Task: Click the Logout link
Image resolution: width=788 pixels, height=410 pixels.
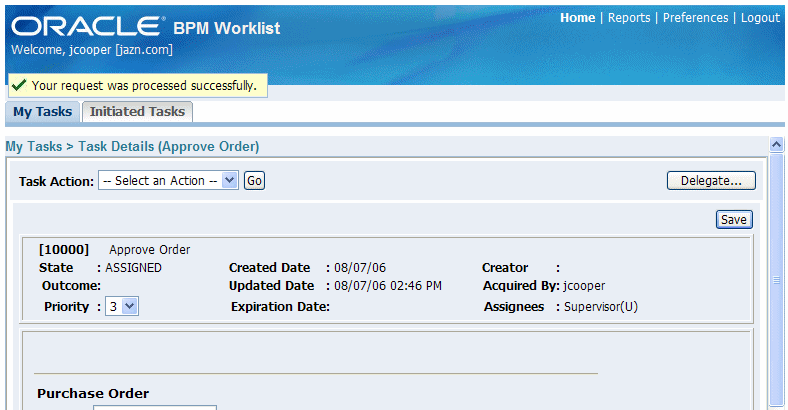Action: (x=760, y=18)
